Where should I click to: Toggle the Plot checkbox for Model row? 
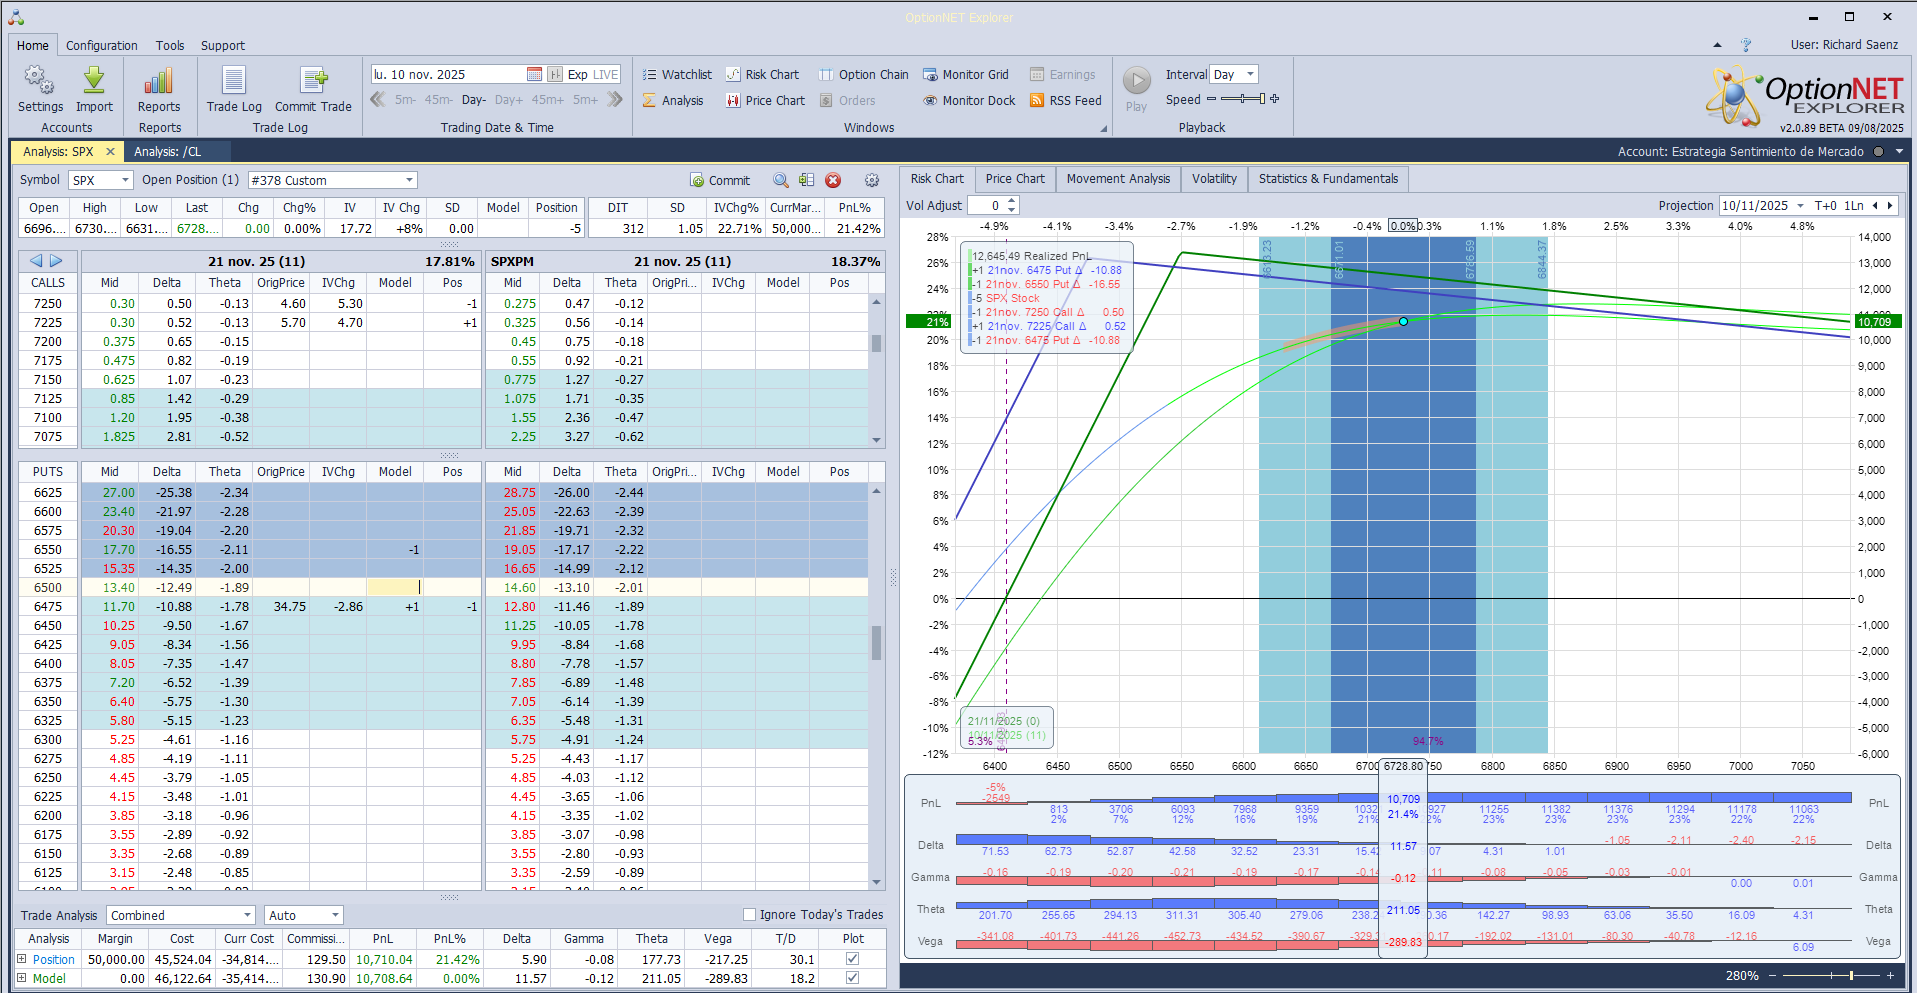tap(852, 978)
